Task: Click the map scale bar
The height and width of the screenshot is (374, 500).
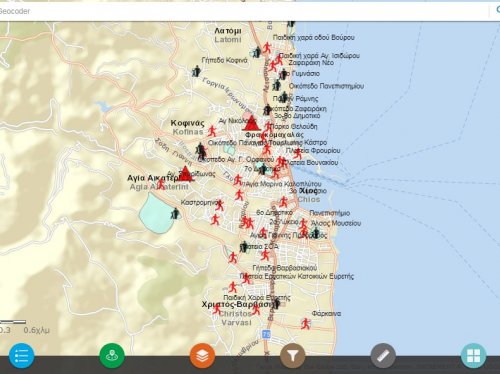Action: [x=13, y=322]
